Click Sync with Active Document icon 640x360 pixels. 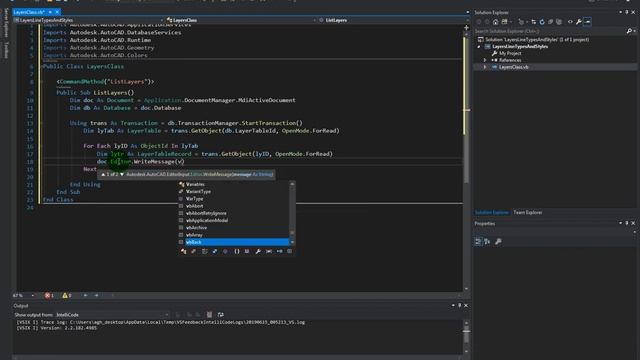click(x=533, y=22)
